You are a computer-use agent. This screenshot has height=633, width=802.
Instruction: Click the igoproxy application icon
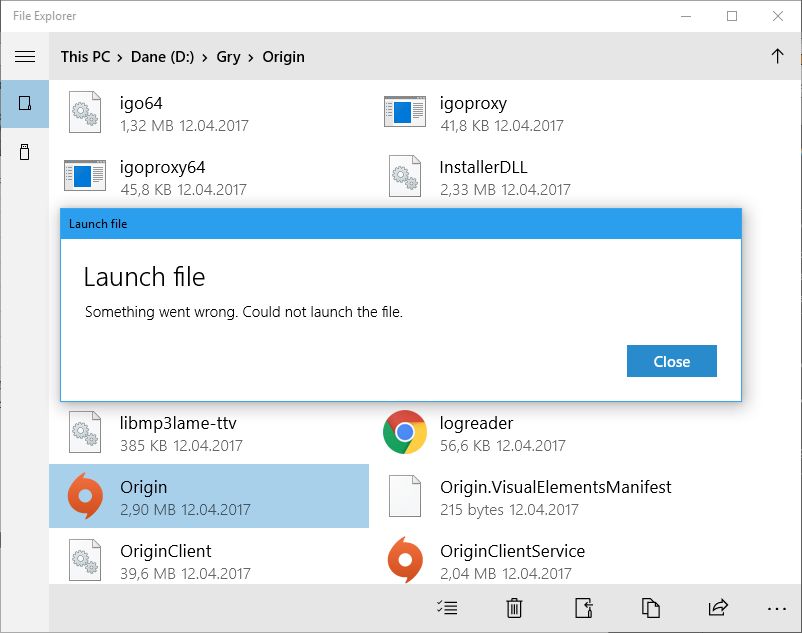point(405,111)
